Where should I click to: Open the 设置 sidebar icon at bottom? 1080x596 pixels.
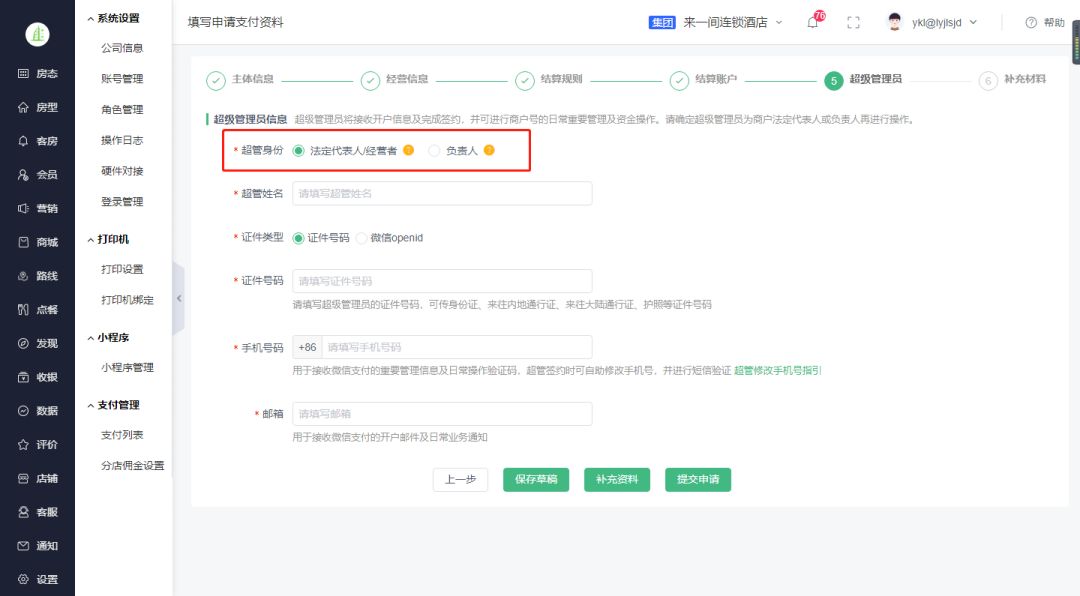pos(36,578)
